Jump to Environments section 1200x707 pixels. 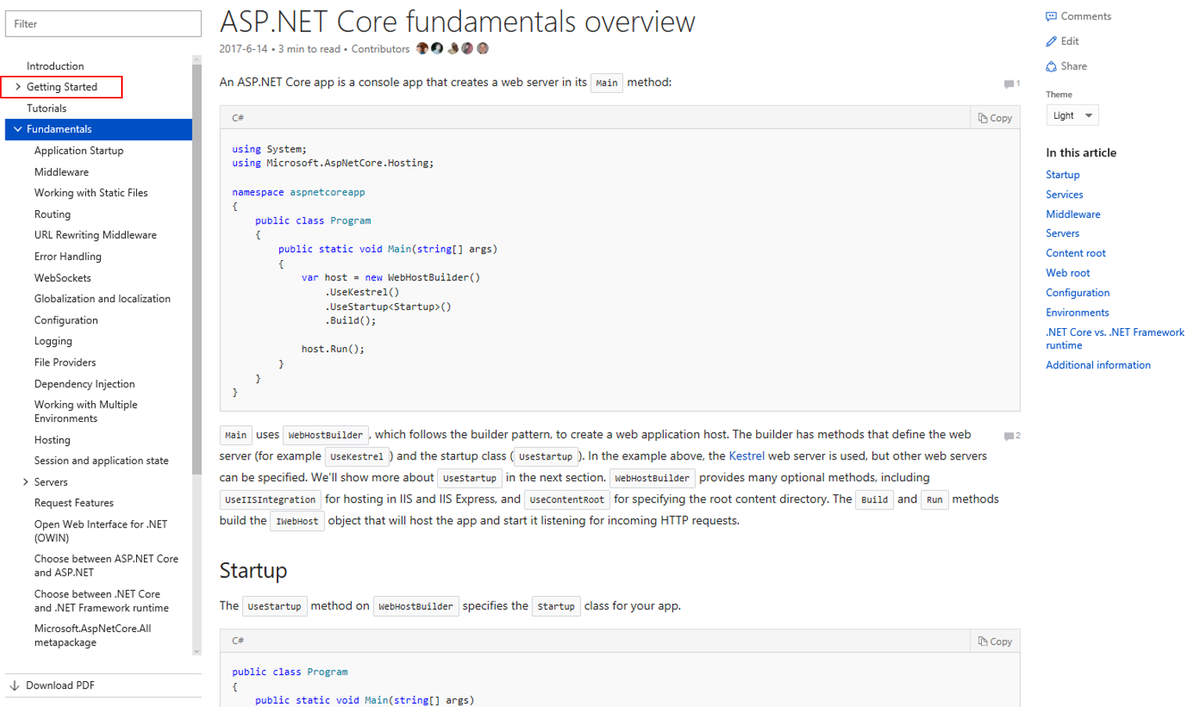1077,313
